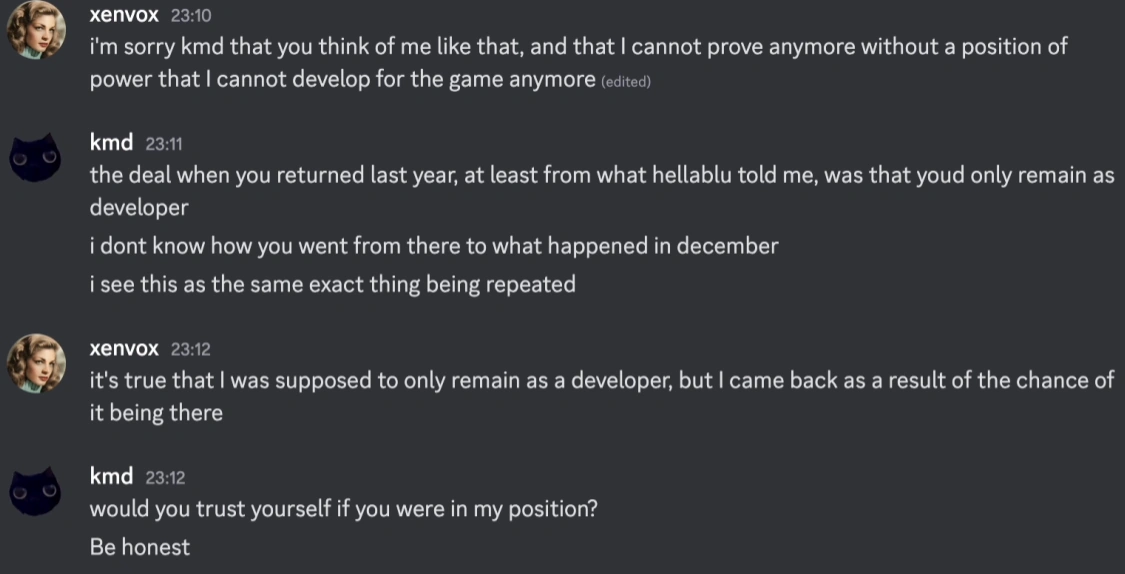1125x574 pixels.
Task: Select kmd username above "would you trust yourself"
Action: (x=111, y=476)
